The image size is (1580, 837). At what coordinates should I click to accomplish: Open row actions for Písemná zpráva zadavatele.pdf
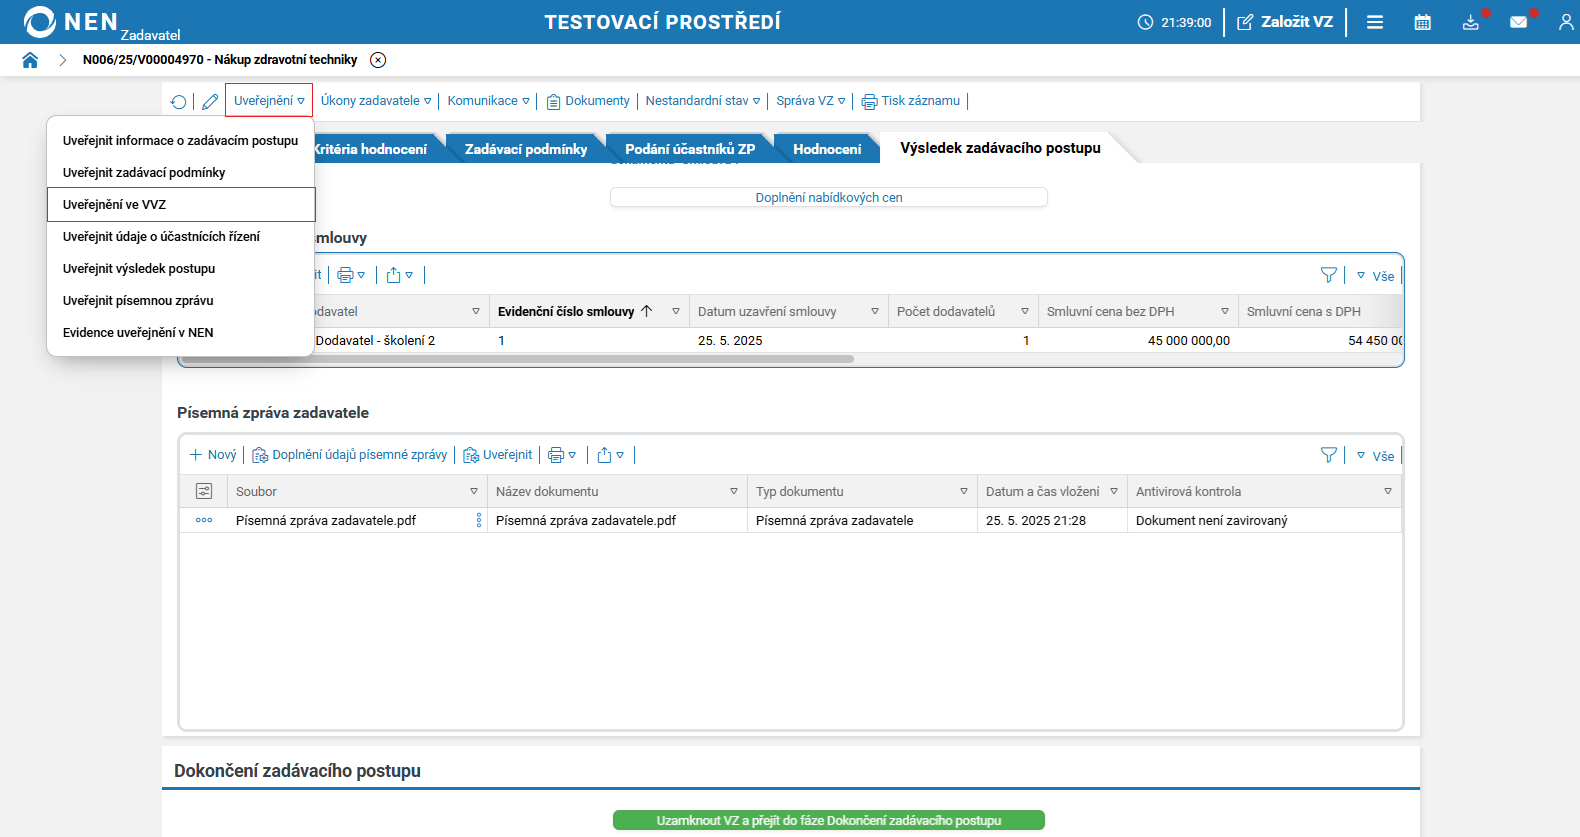204,520
